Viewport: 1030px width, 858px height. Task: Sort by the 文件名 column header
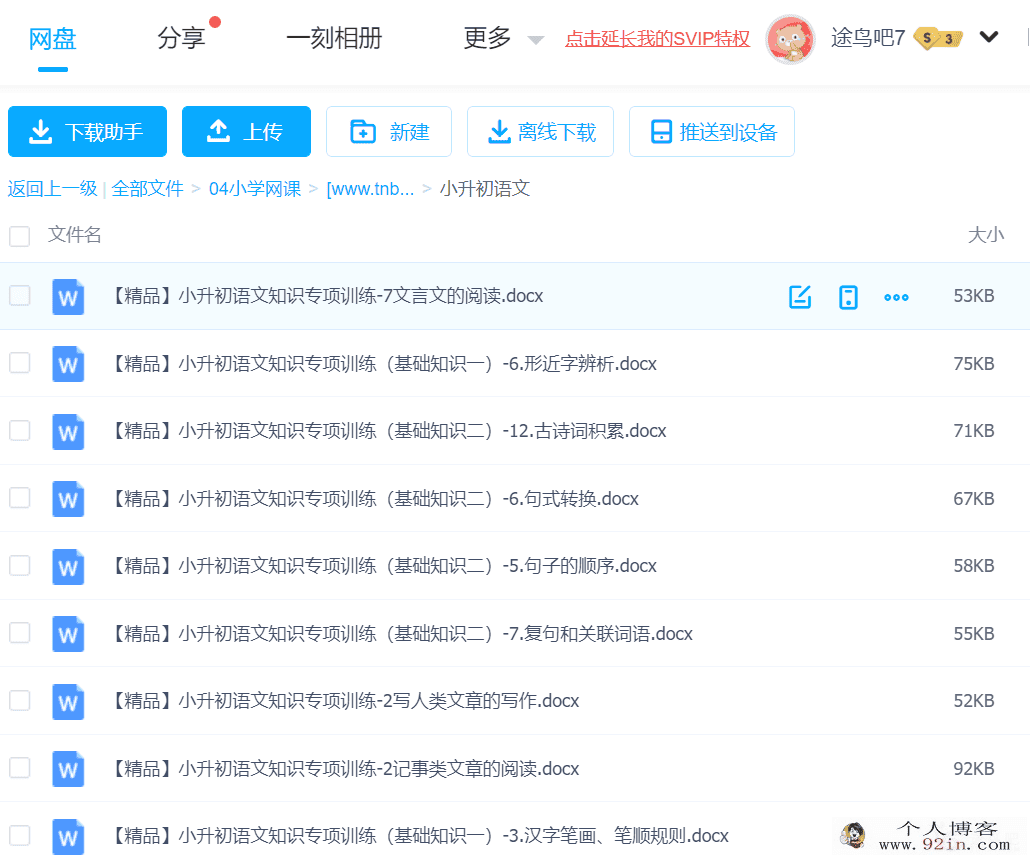74,235
